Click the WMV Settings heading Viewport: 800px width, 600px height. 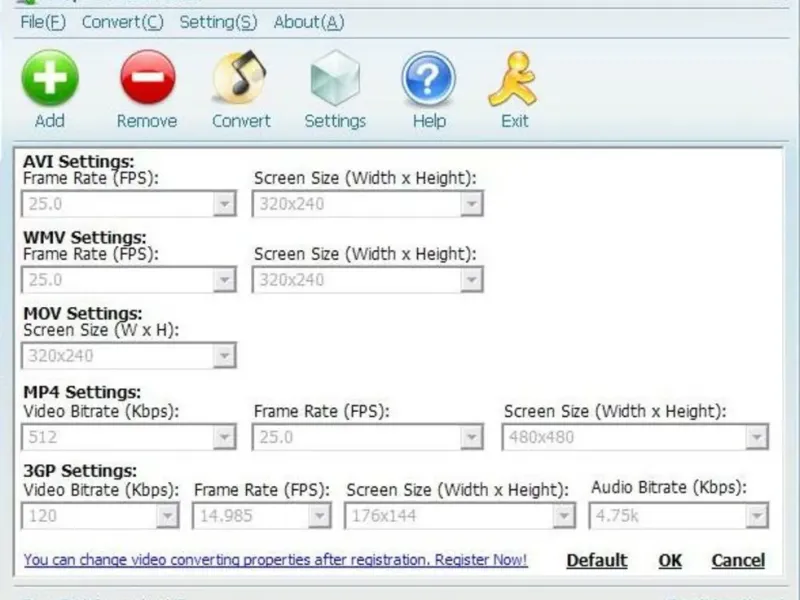(85, 237)
